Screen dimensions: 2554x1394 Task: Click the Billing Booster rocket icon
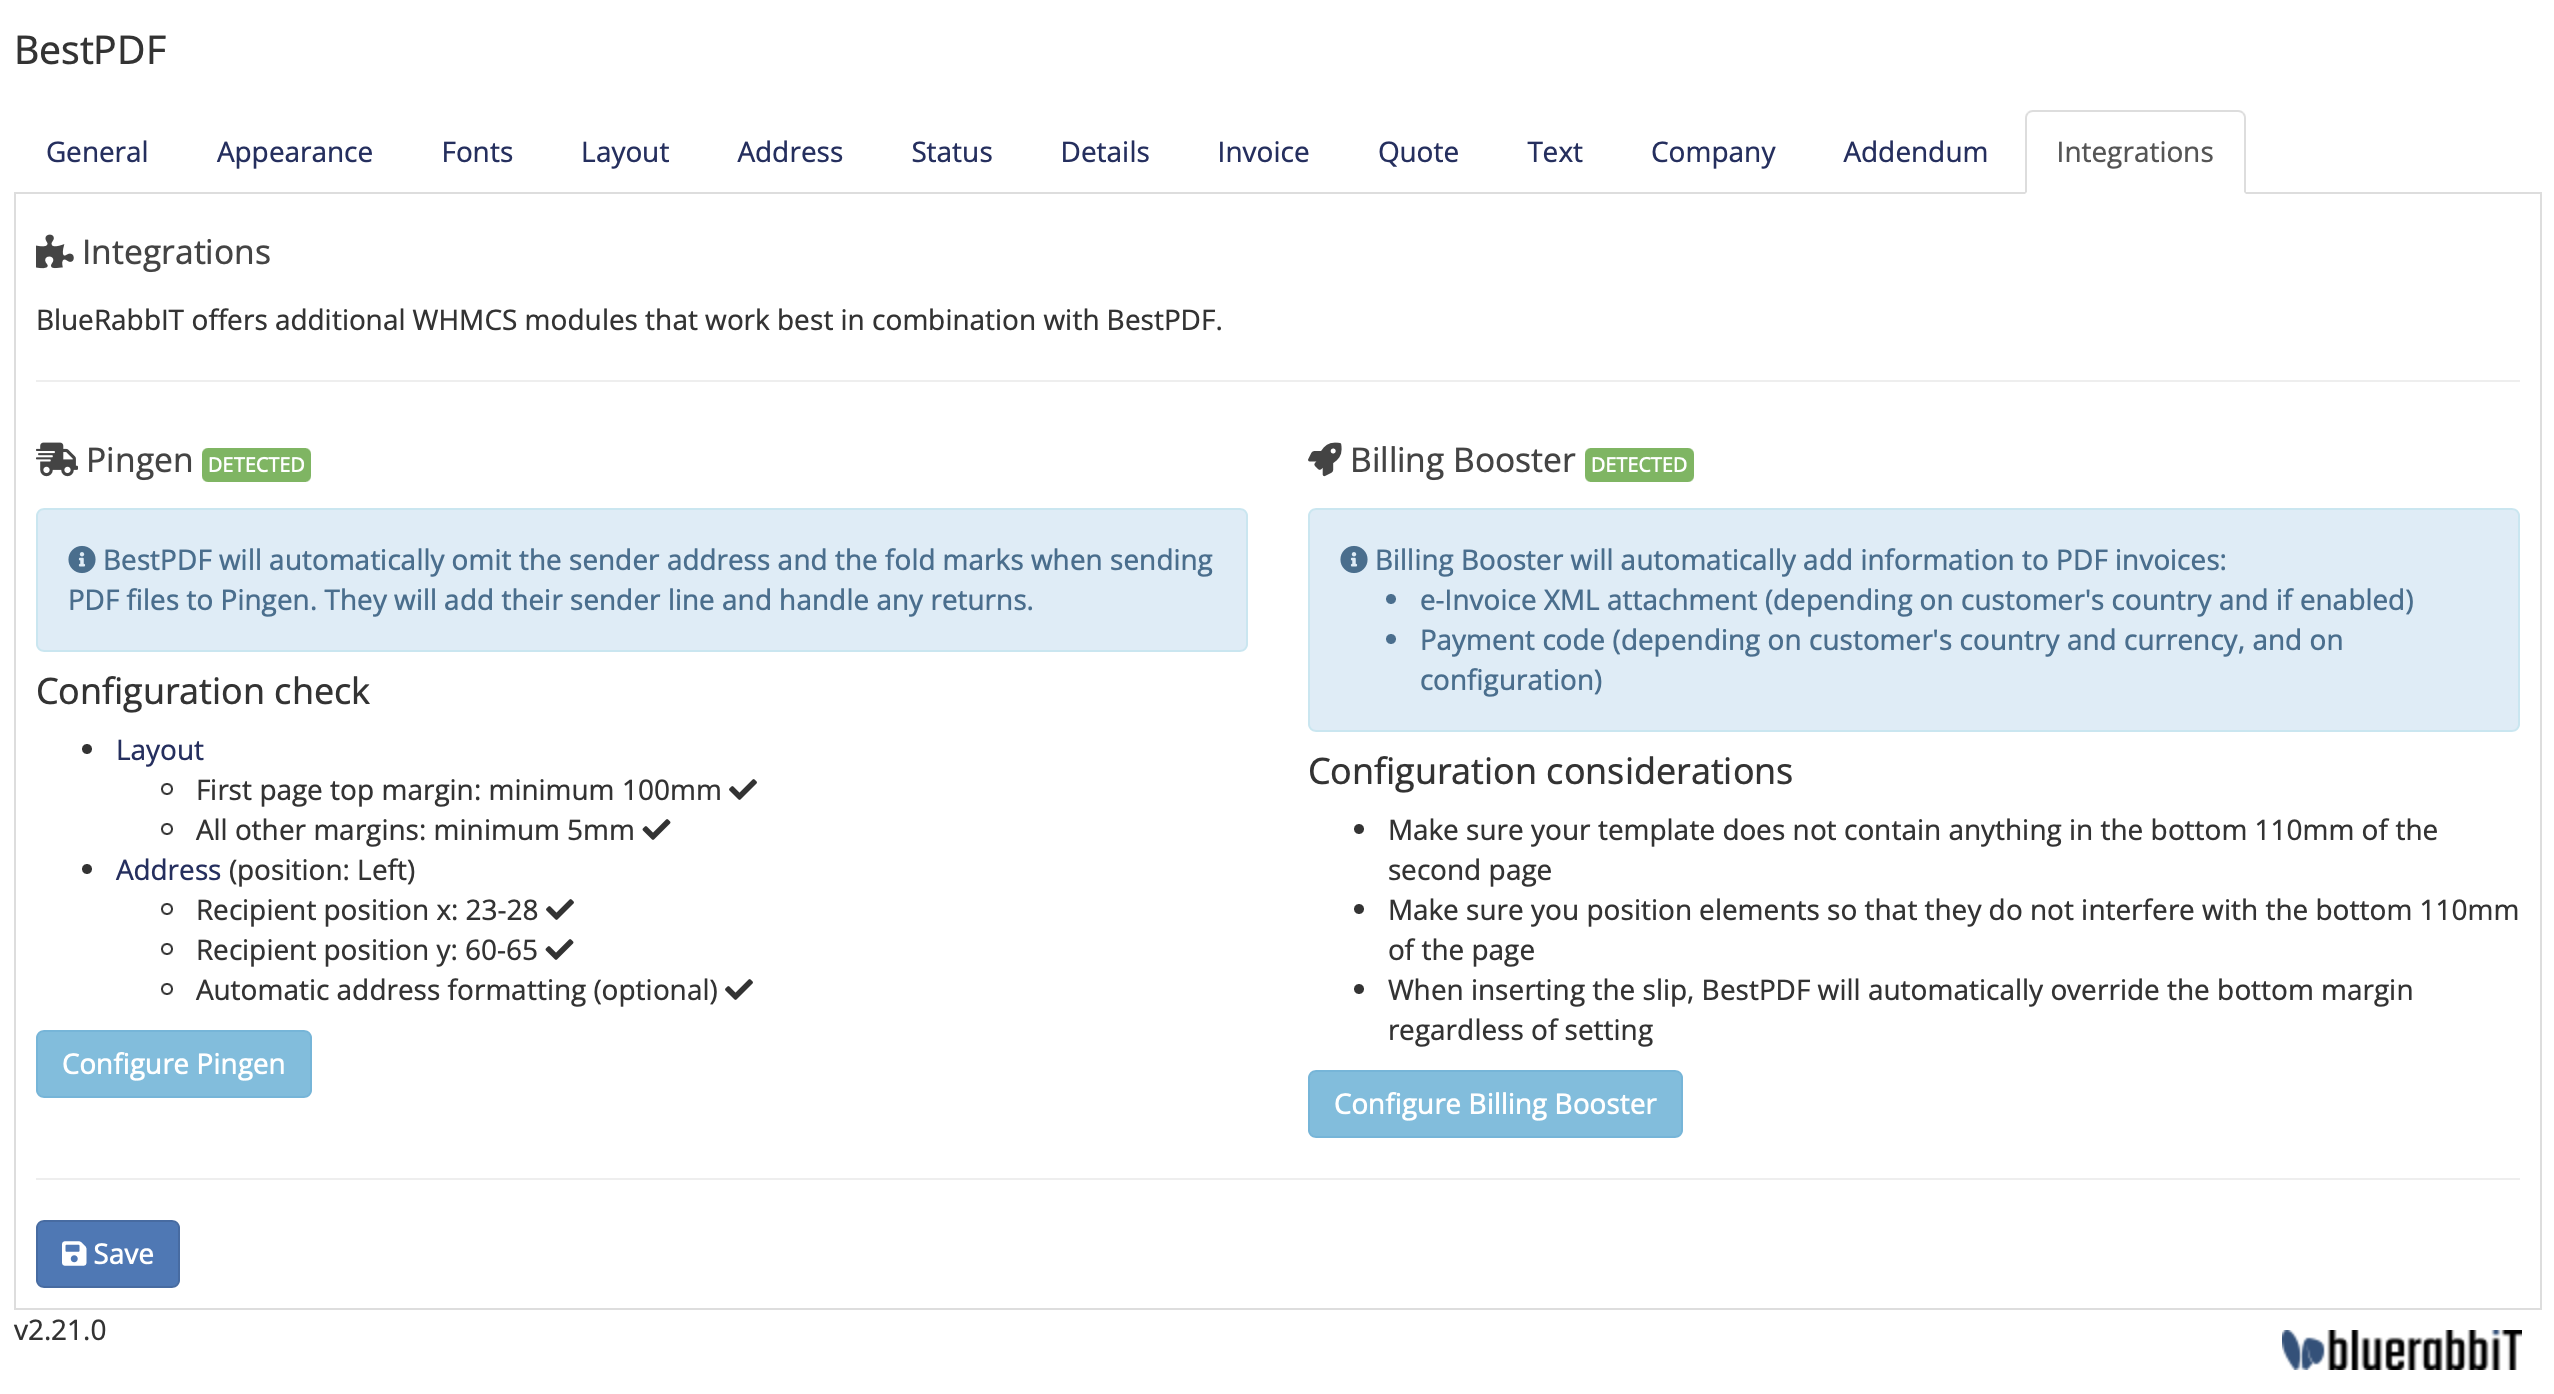pyautogui.click(x=1325, y=460)
